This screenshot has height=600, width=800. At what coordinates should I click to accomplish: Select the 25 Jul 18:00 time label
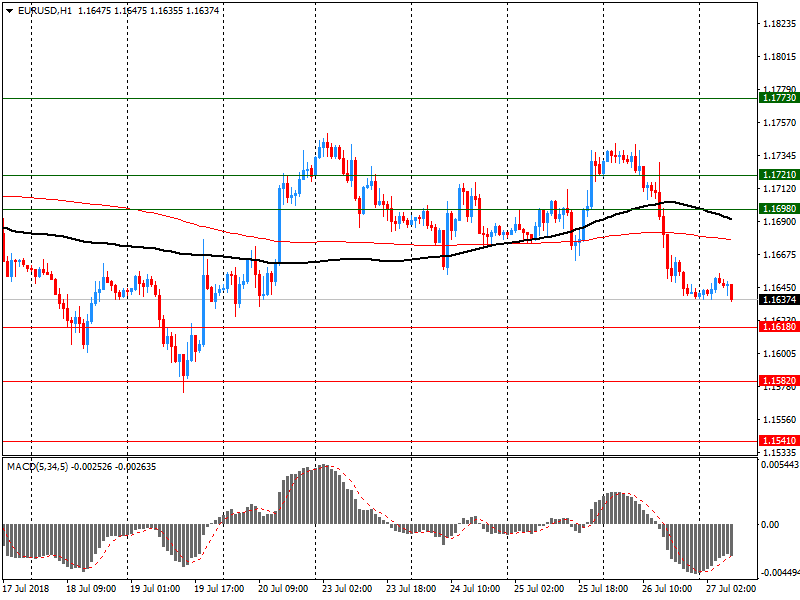603,589
